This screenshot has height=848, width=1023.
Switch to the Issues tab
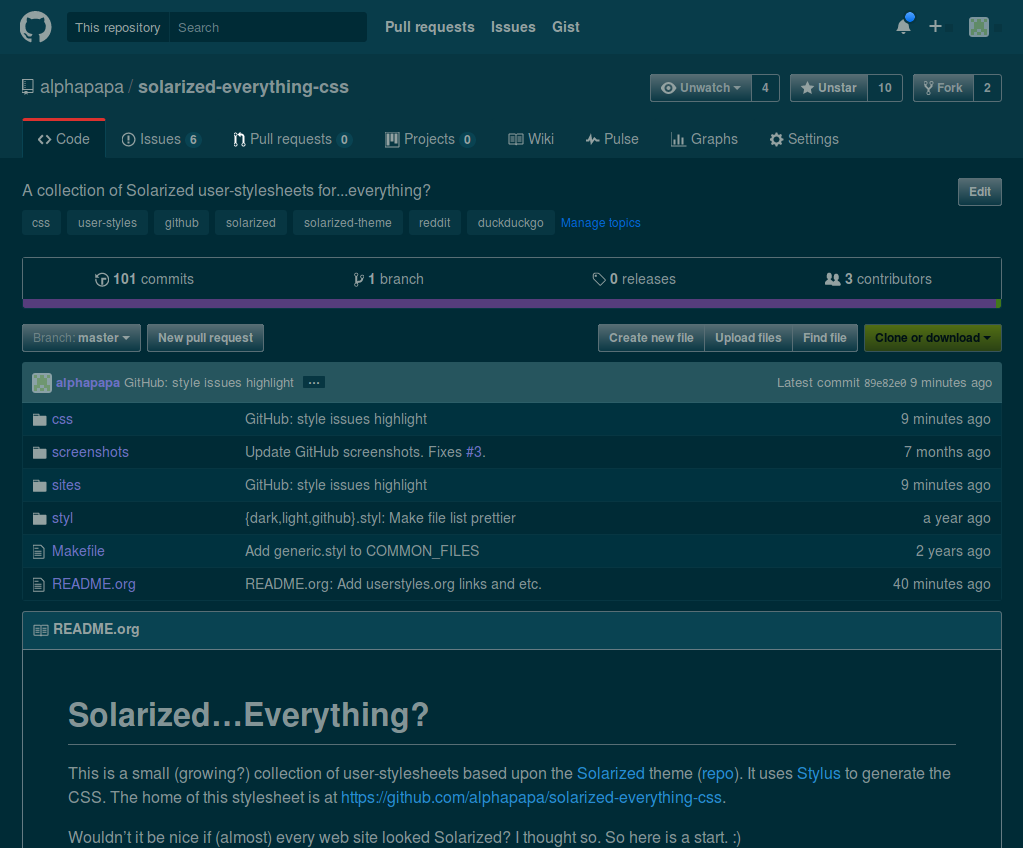(160, 139)
